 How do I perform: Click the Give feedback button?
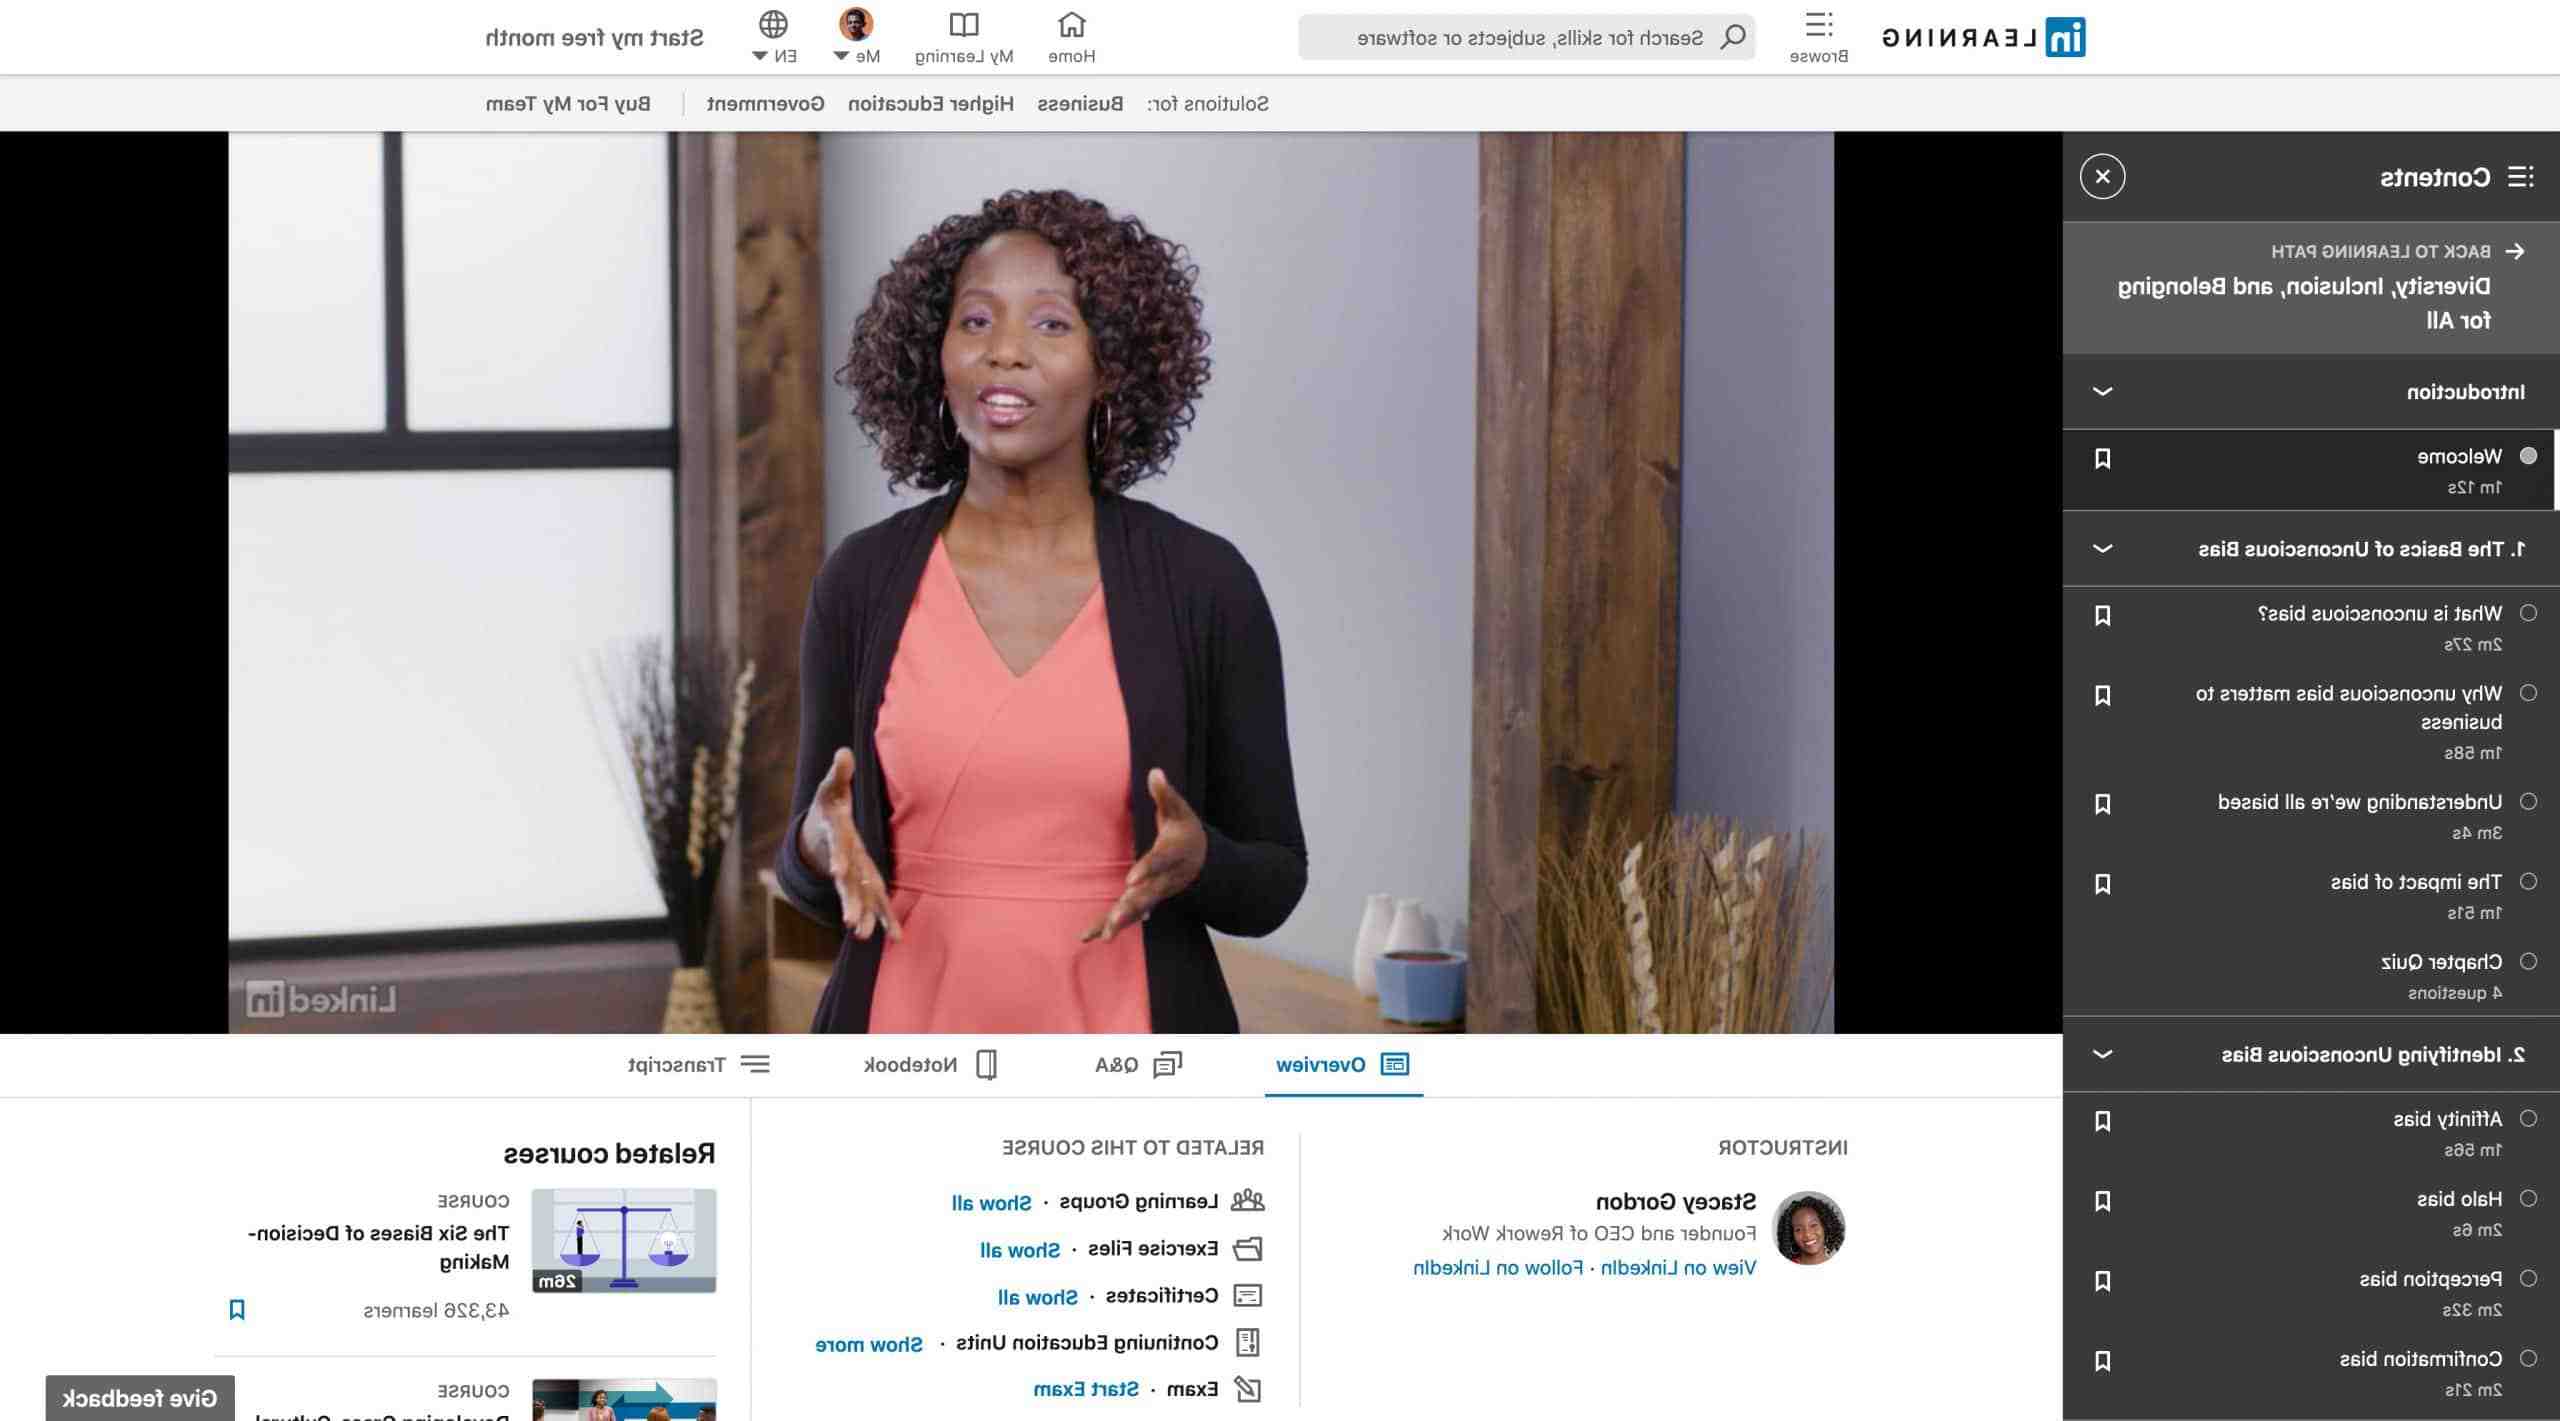(x=140, y=1398)
